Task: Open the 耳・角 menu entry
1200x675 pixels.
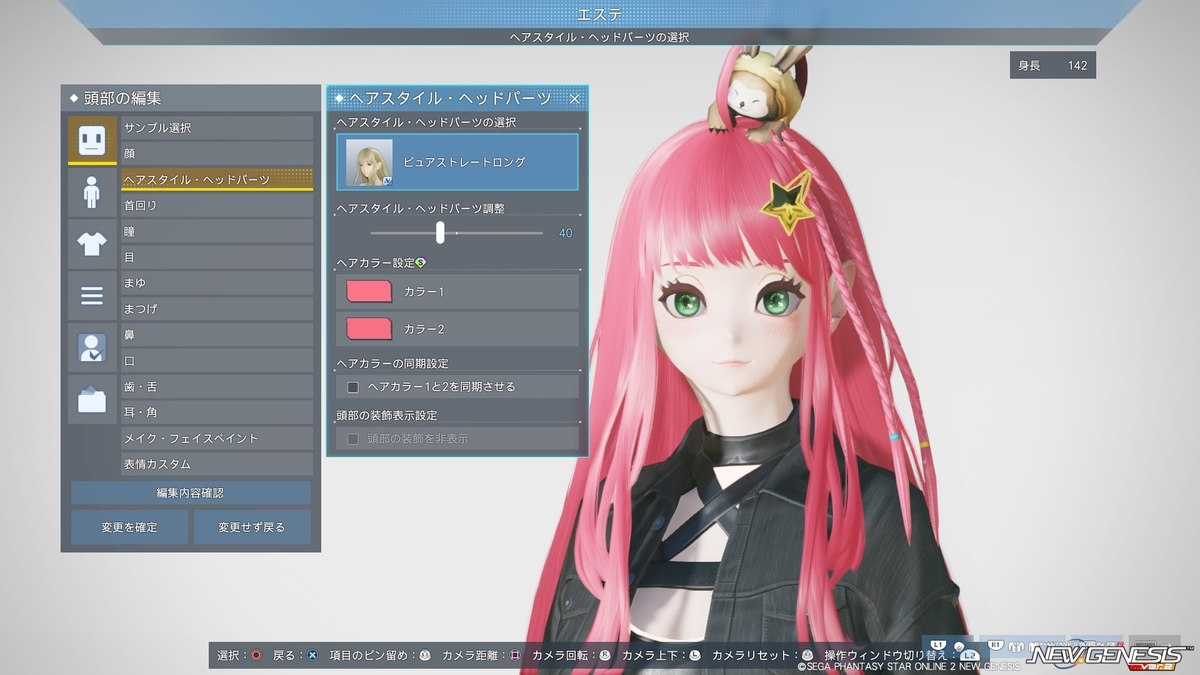Action: click(217, 412)
